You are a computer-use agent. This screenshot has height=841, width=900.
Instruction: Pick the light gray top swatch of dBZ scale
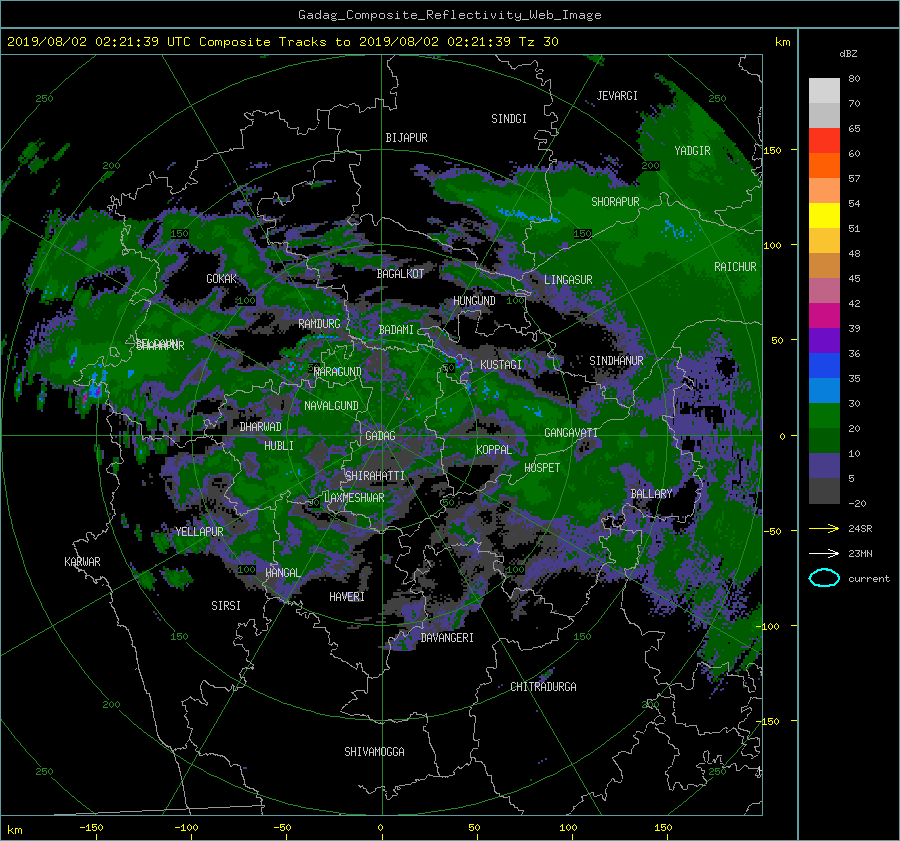(824, 90)
